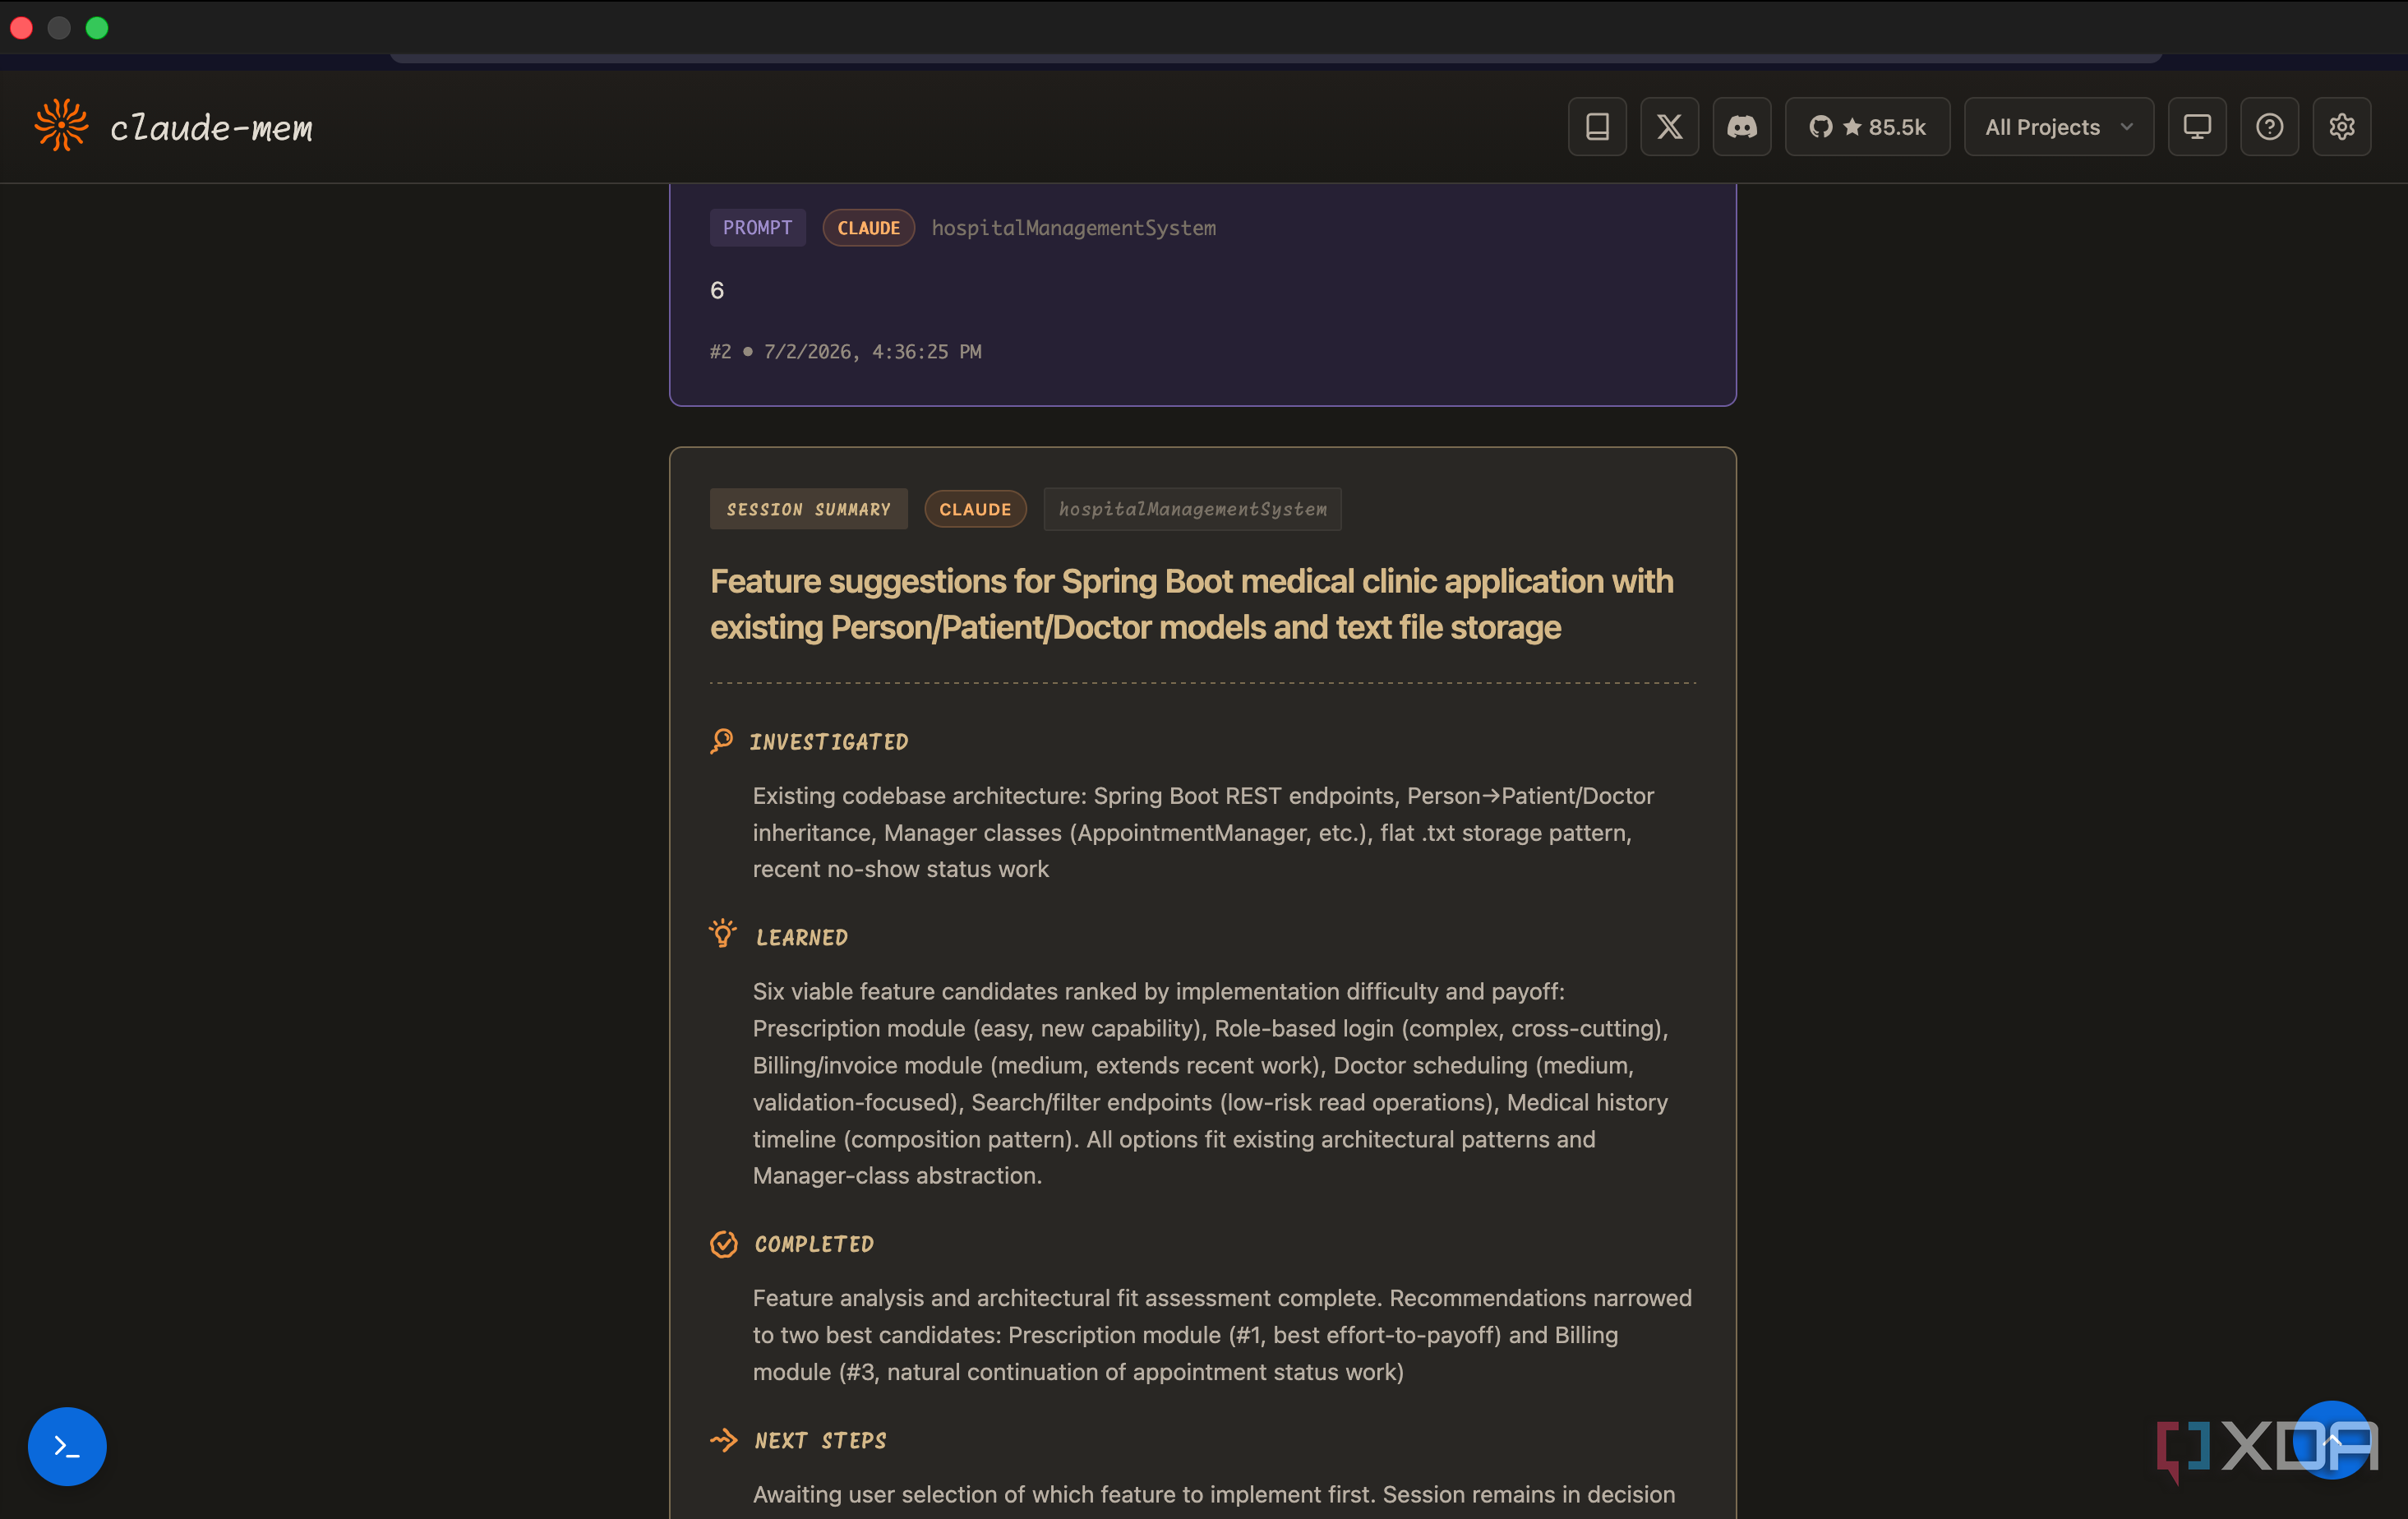Viewport: 2408px width, 1519px height.
Task: Click the COMPLETED section heading
Action: [x=814, y=1244]
